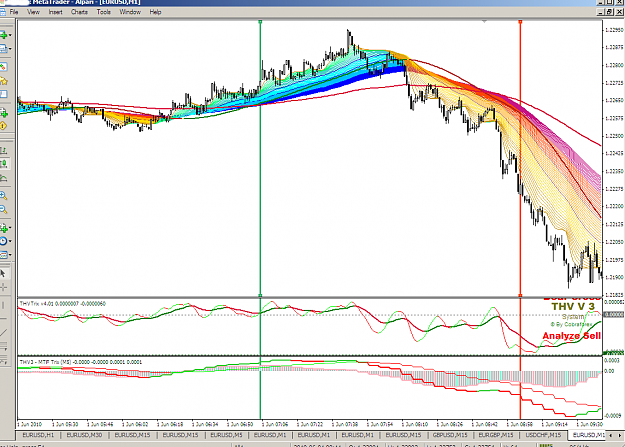The image size is (625, 447).
Task: Switch to the USDCHF,M15 chart tab
Action: (x=543, y=435)
